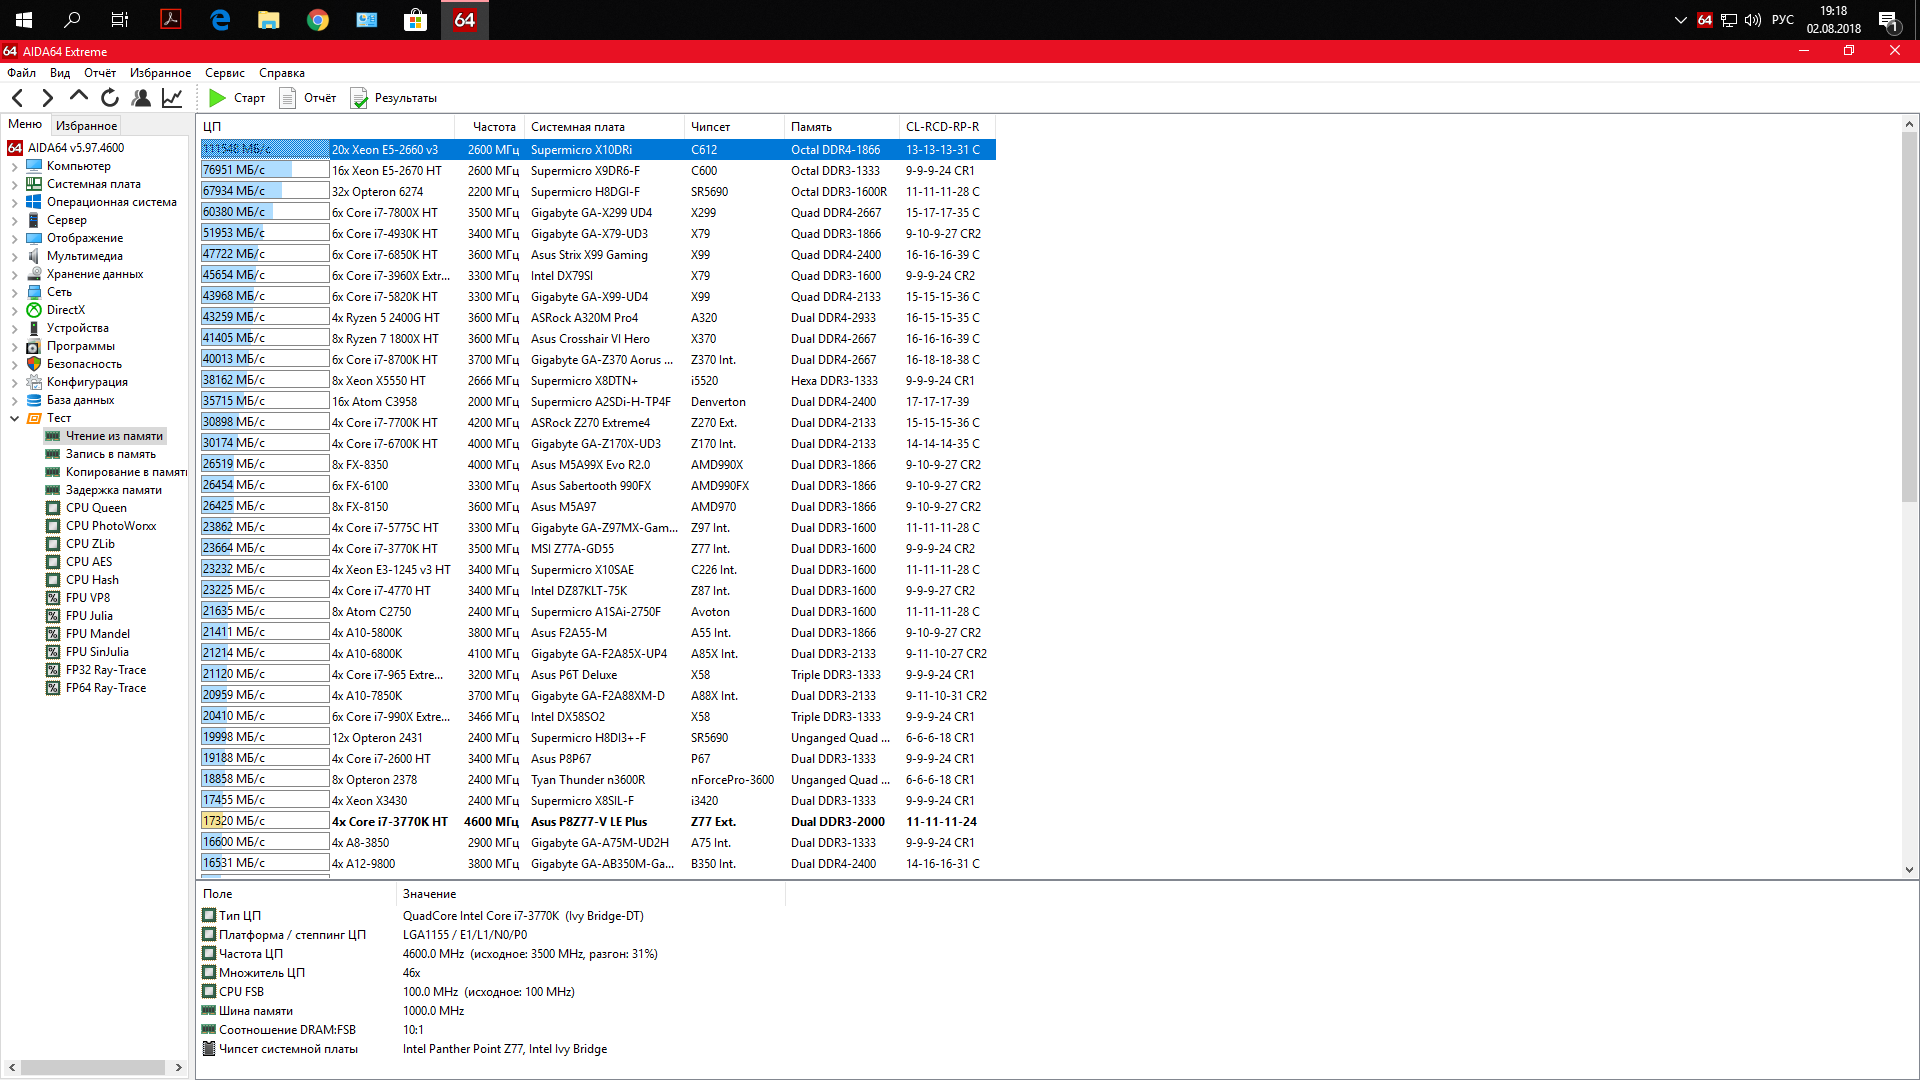
Task: Click the Refresh toolbar icon
Action: pos(110,98)
